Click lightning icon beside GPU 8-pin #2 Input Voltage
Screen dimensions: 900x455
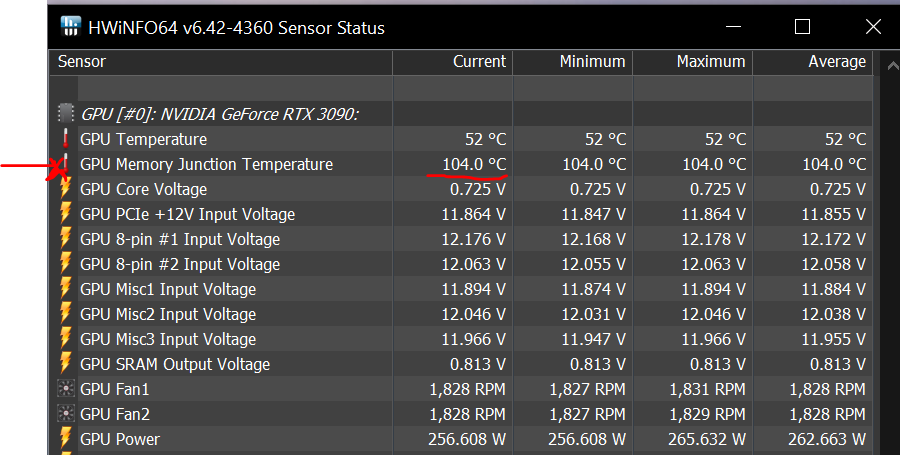click(x=65, y=263)
